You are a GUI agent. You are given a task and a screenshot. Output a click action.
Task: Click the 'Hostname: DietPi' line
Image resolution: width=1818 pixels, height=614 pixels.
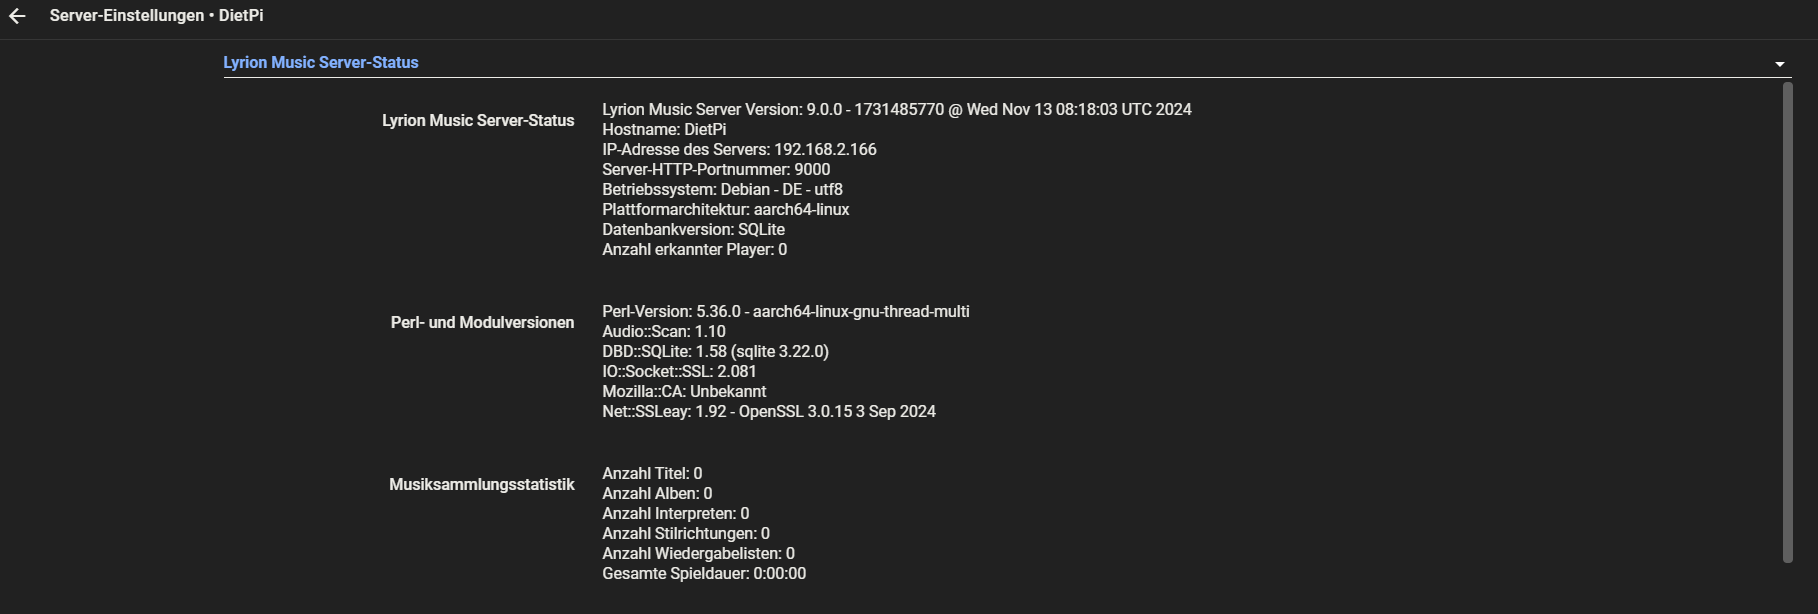[664, 130]
